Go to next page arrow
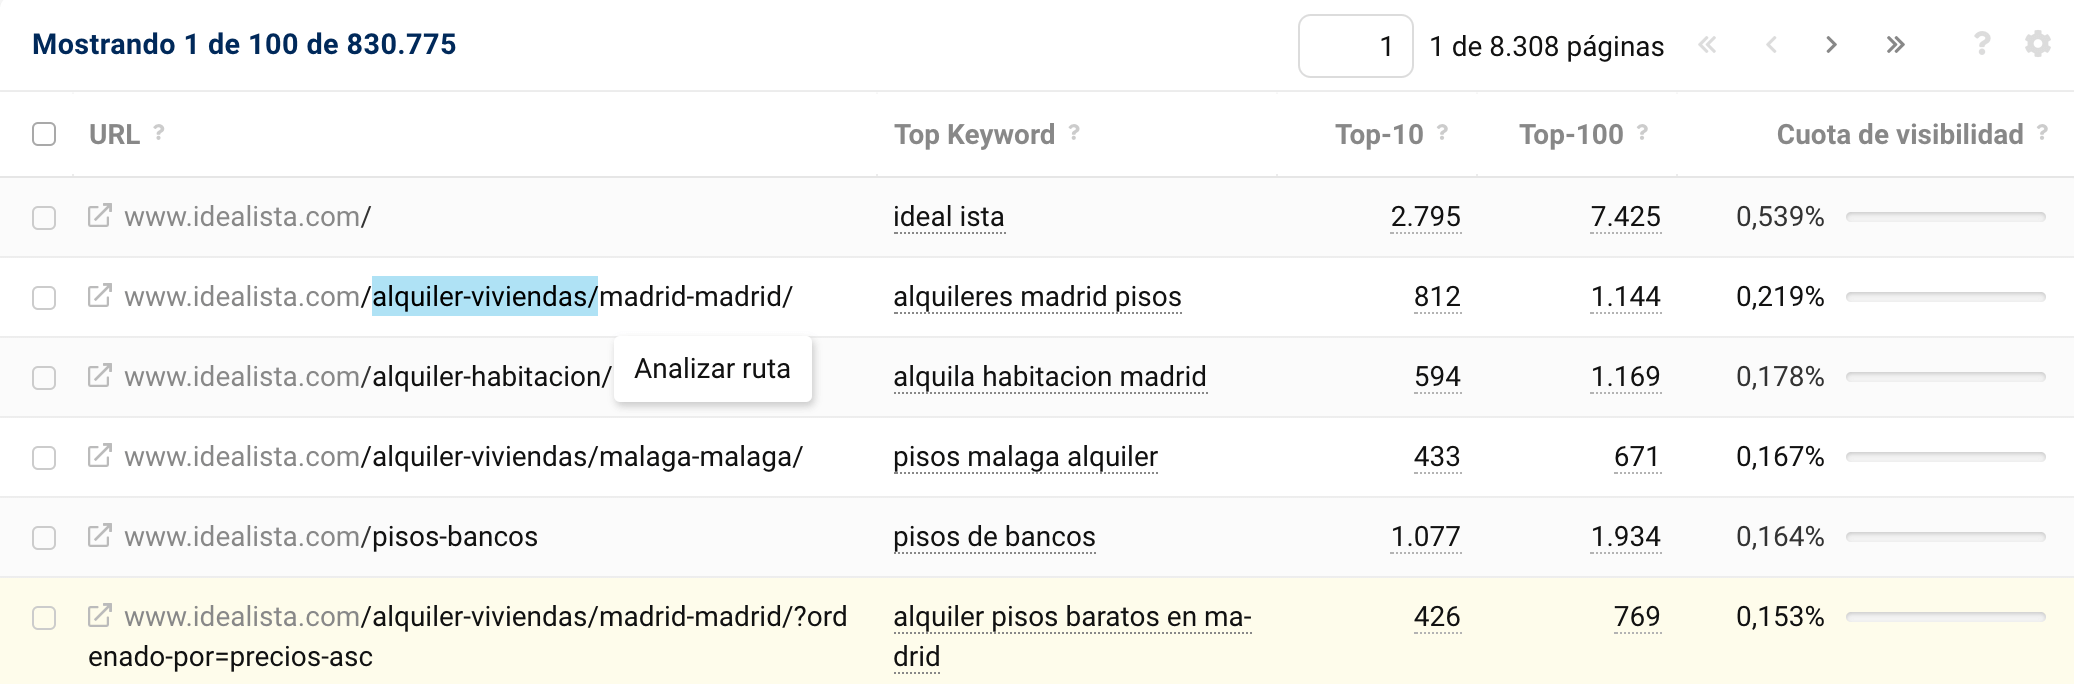 (x=1831, y=45)
